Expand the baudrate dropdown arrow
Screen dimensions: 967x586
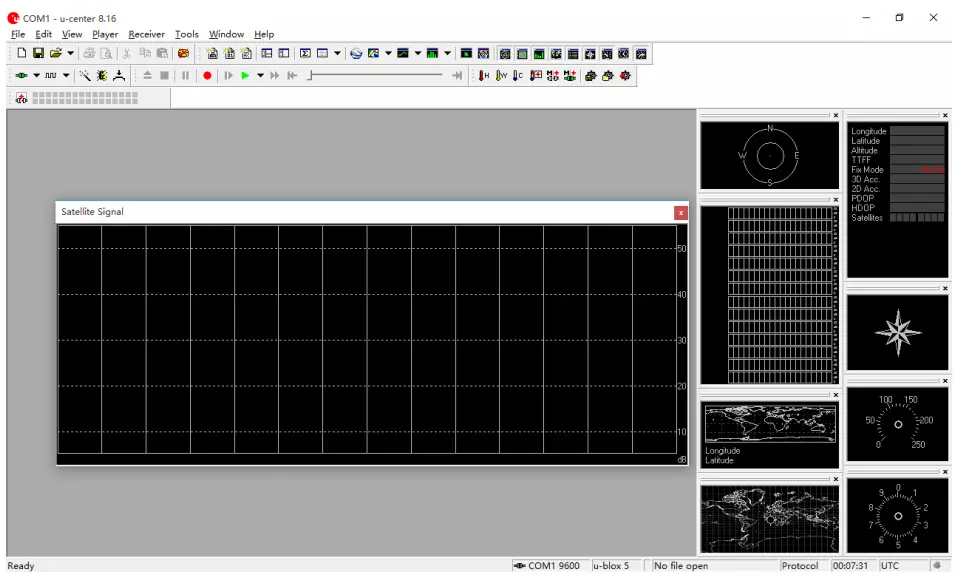66,76
